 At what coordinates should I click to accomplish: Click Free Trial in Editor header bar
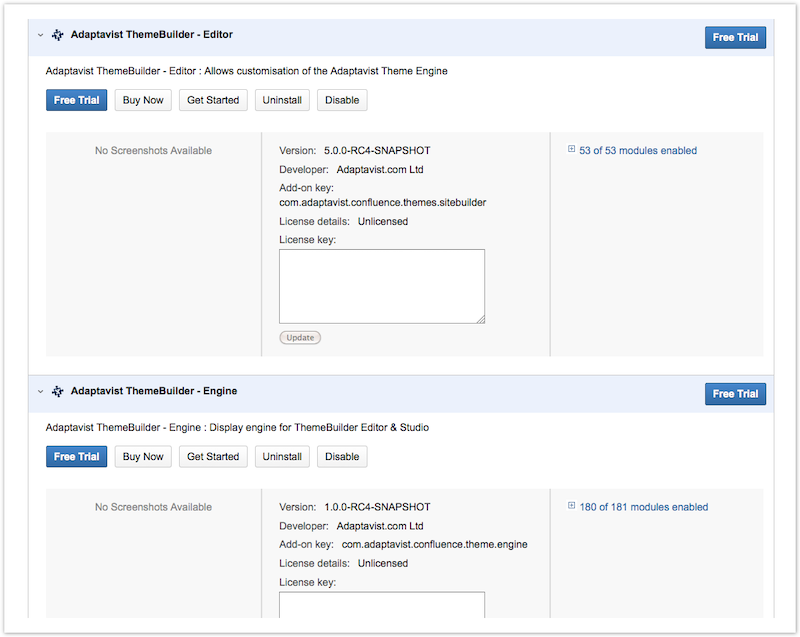click(x=735, y=37)
